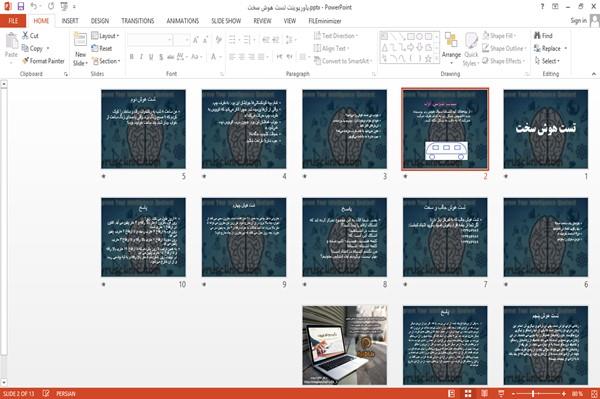Switch to the SLIDE SHOW tab

pyautogui.click(x=226, y=21)
